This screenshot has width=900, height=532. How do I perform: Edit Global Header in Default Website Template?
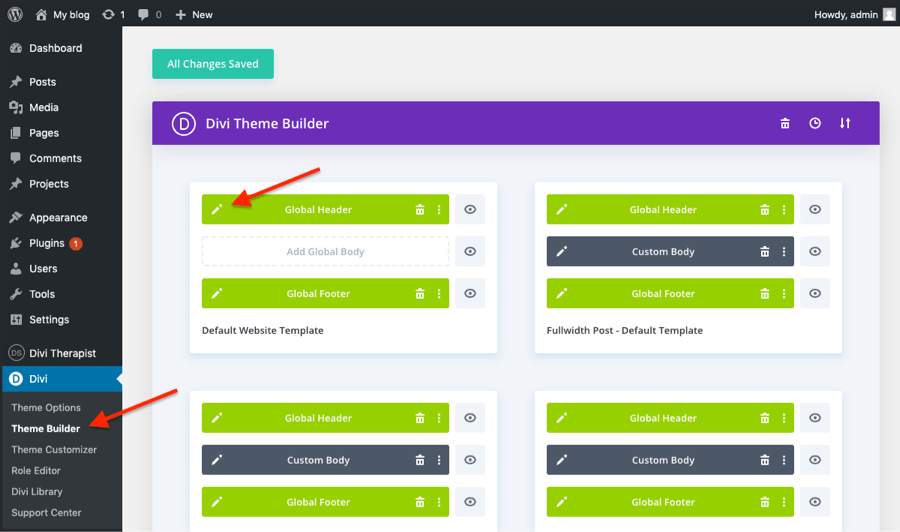tap(216, 209)
